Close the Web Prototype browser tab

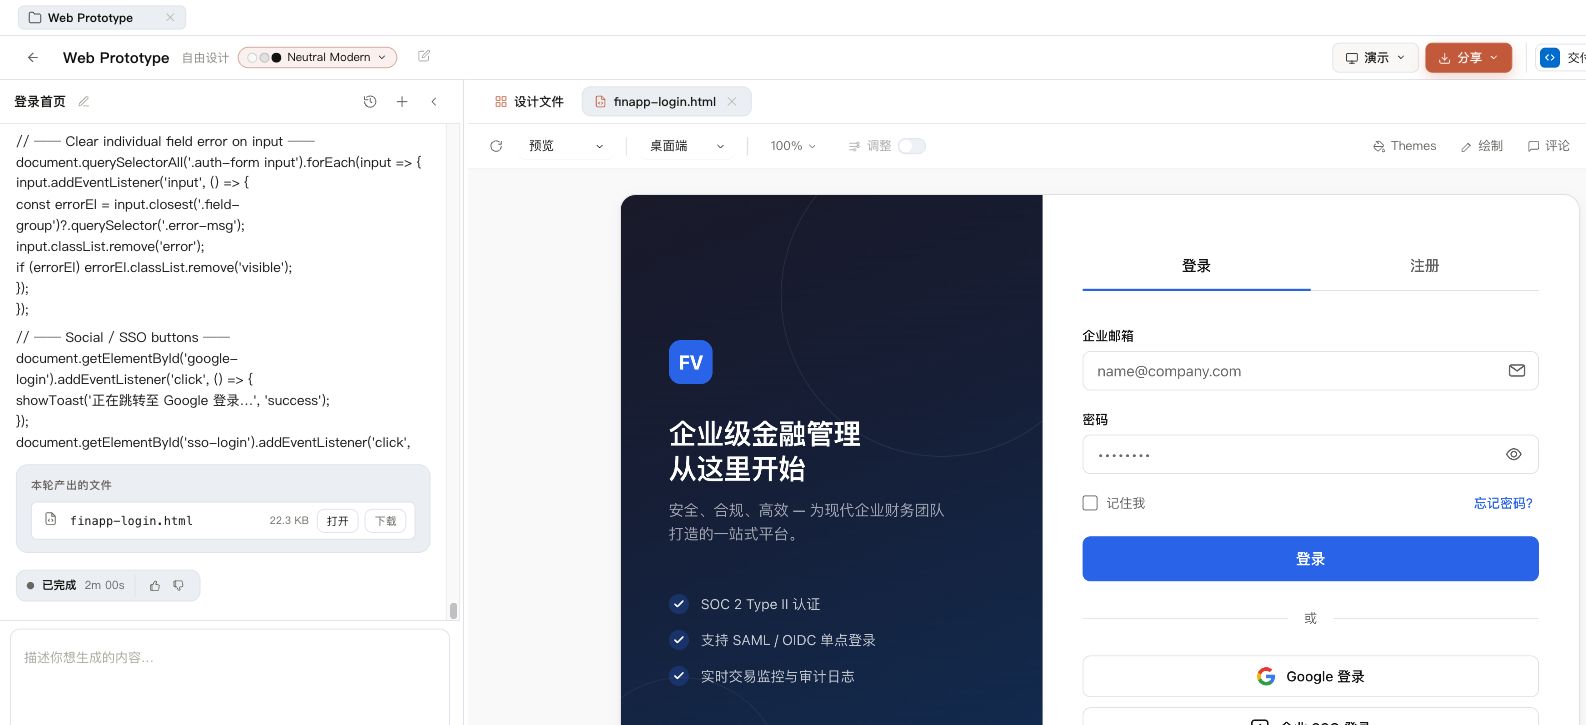tap(170, 18)
